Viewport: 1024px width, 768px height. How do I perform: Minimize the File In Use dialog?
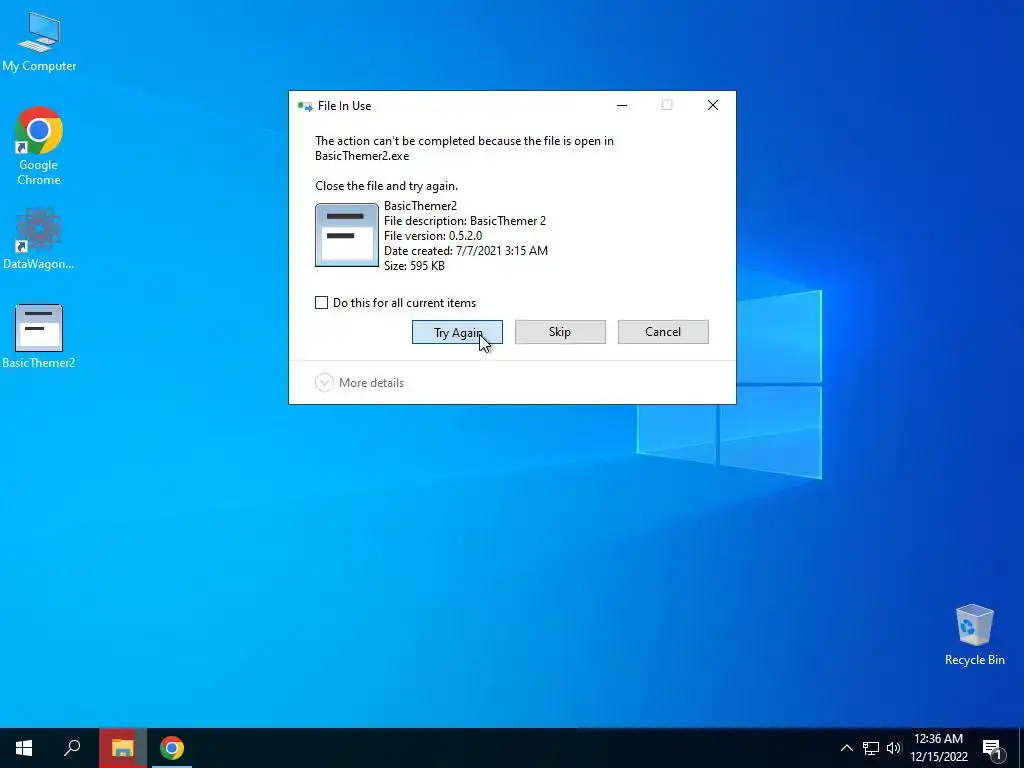coord(622,105)
